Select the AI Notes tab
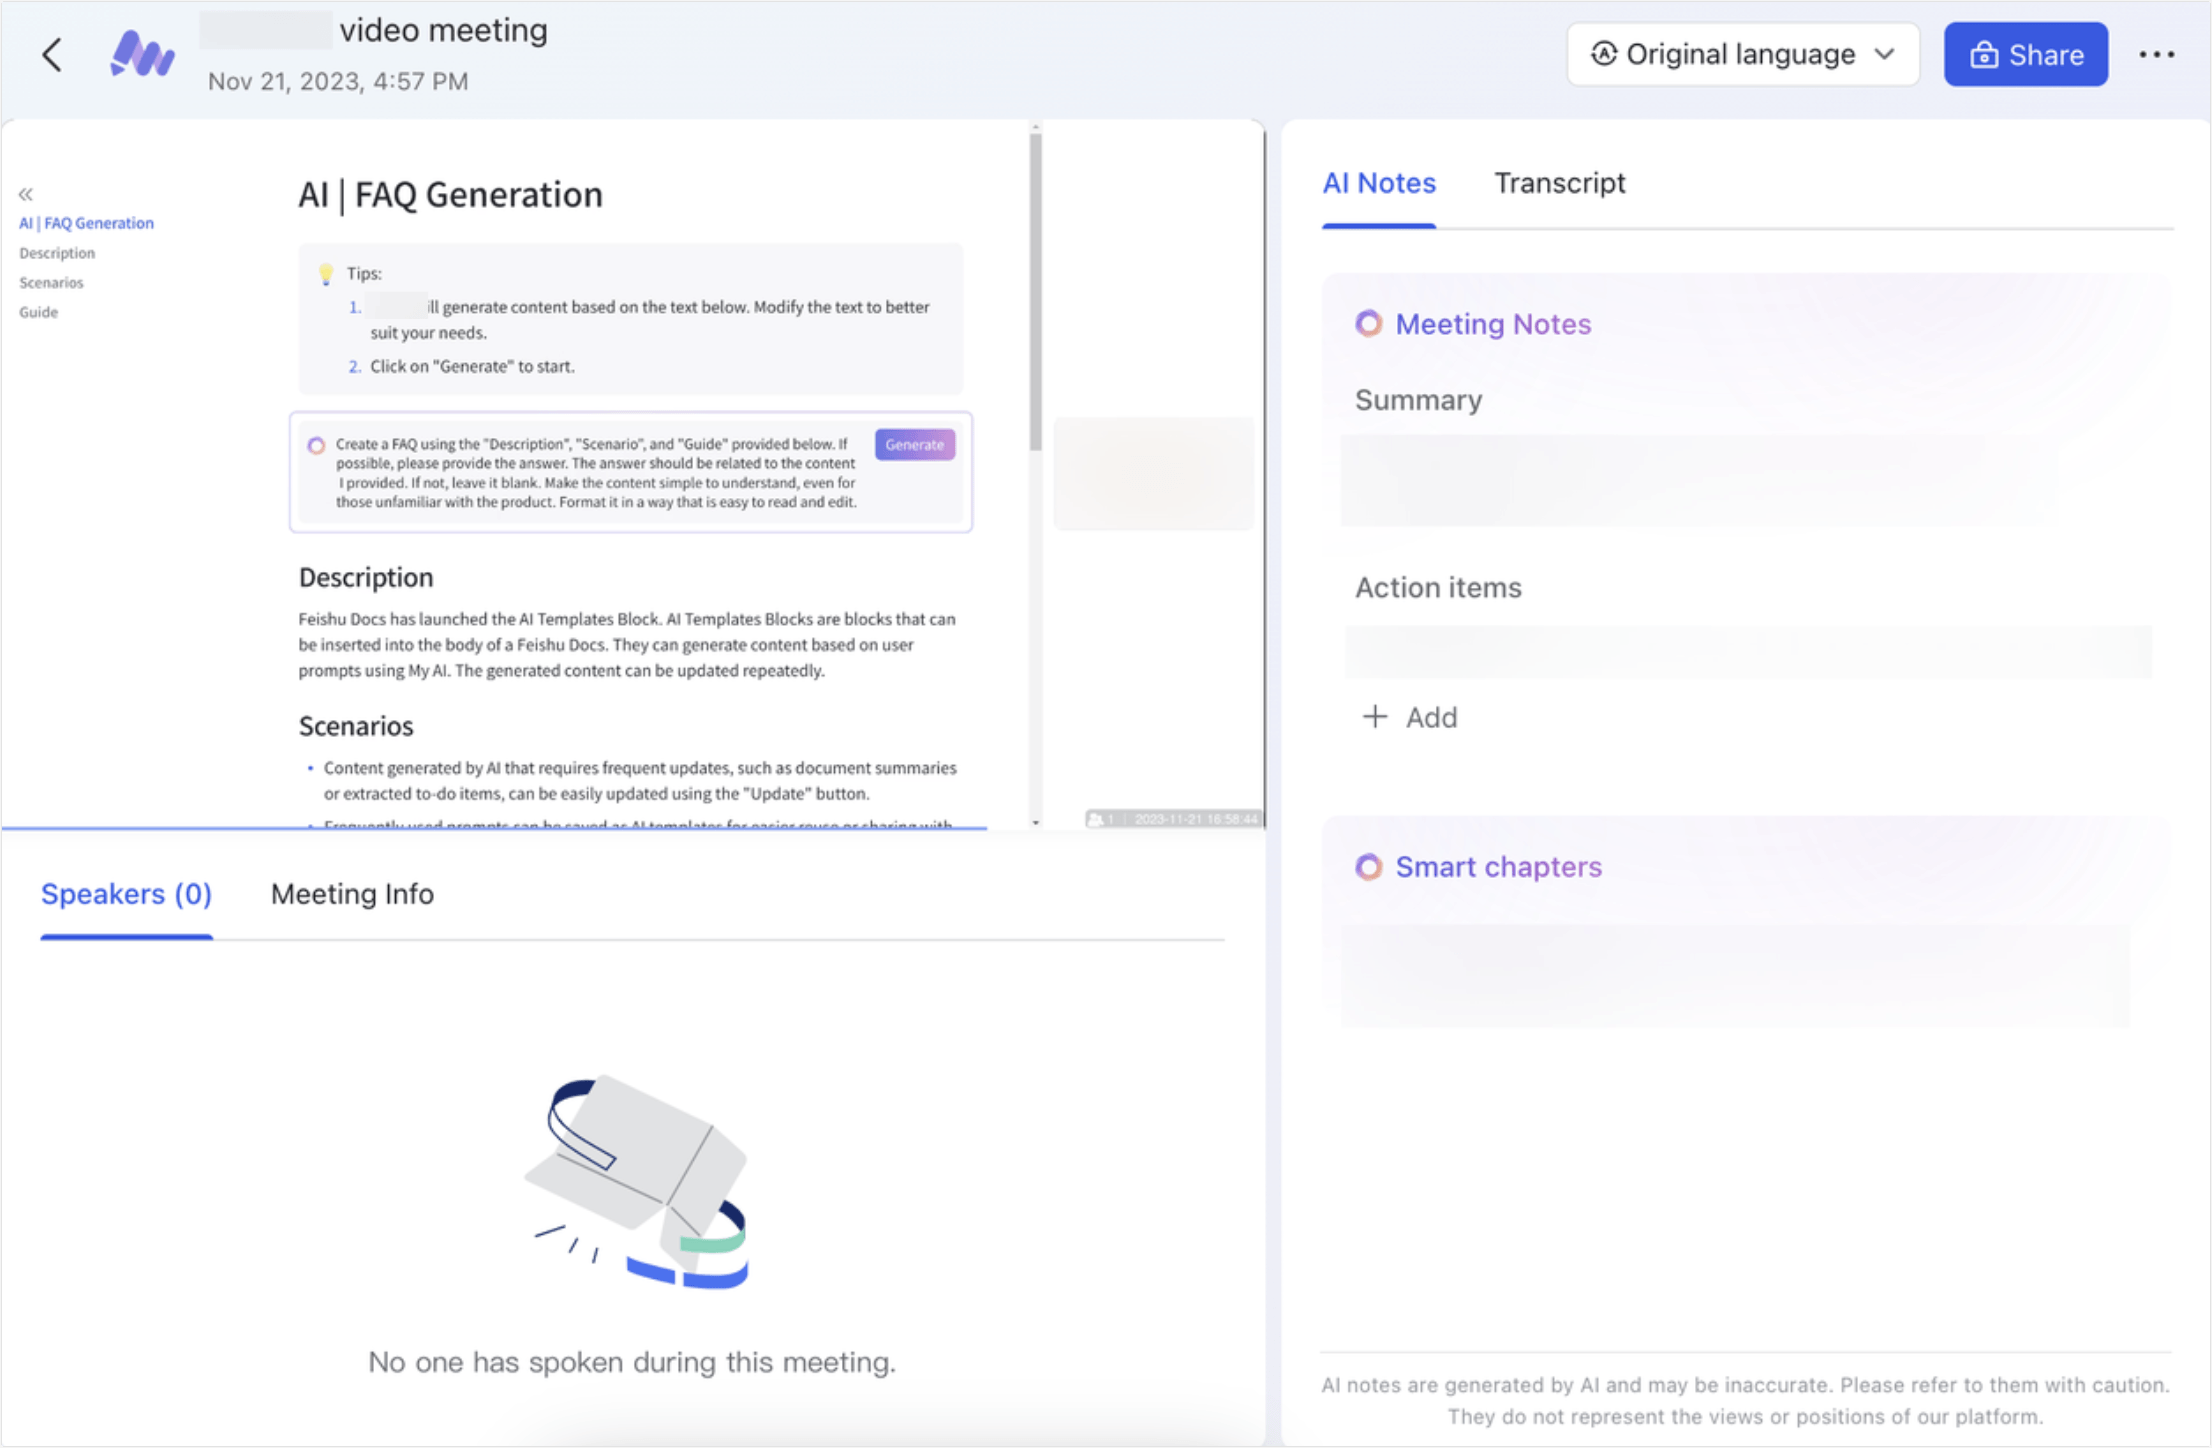2212x1448 pixels. click(1378, 183)
